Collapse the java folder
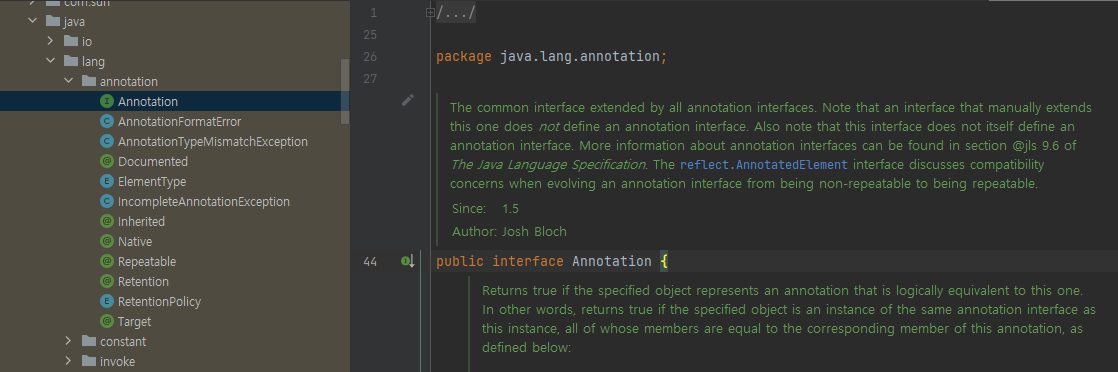The image size is (1118, 372). 32,21
